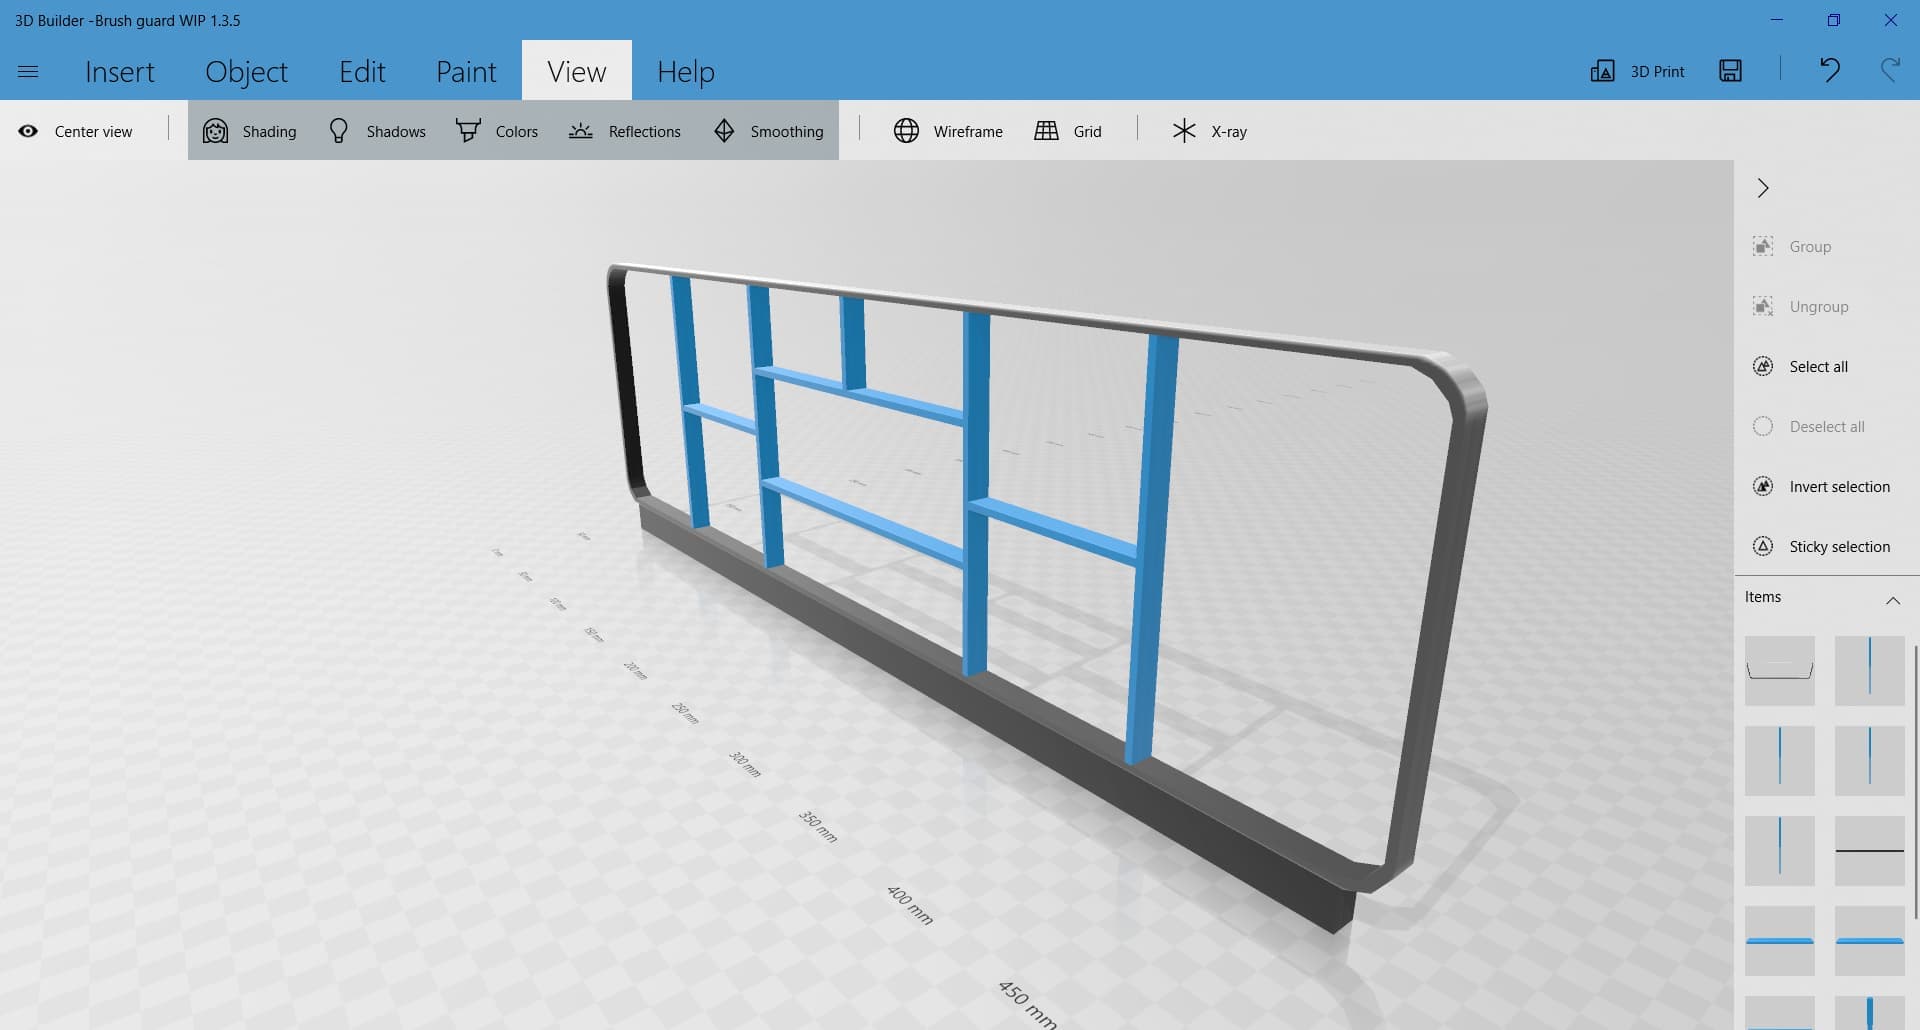Click the Save floppy disk icon
Screen dimensions: 1920x1030
[1730, 70]
